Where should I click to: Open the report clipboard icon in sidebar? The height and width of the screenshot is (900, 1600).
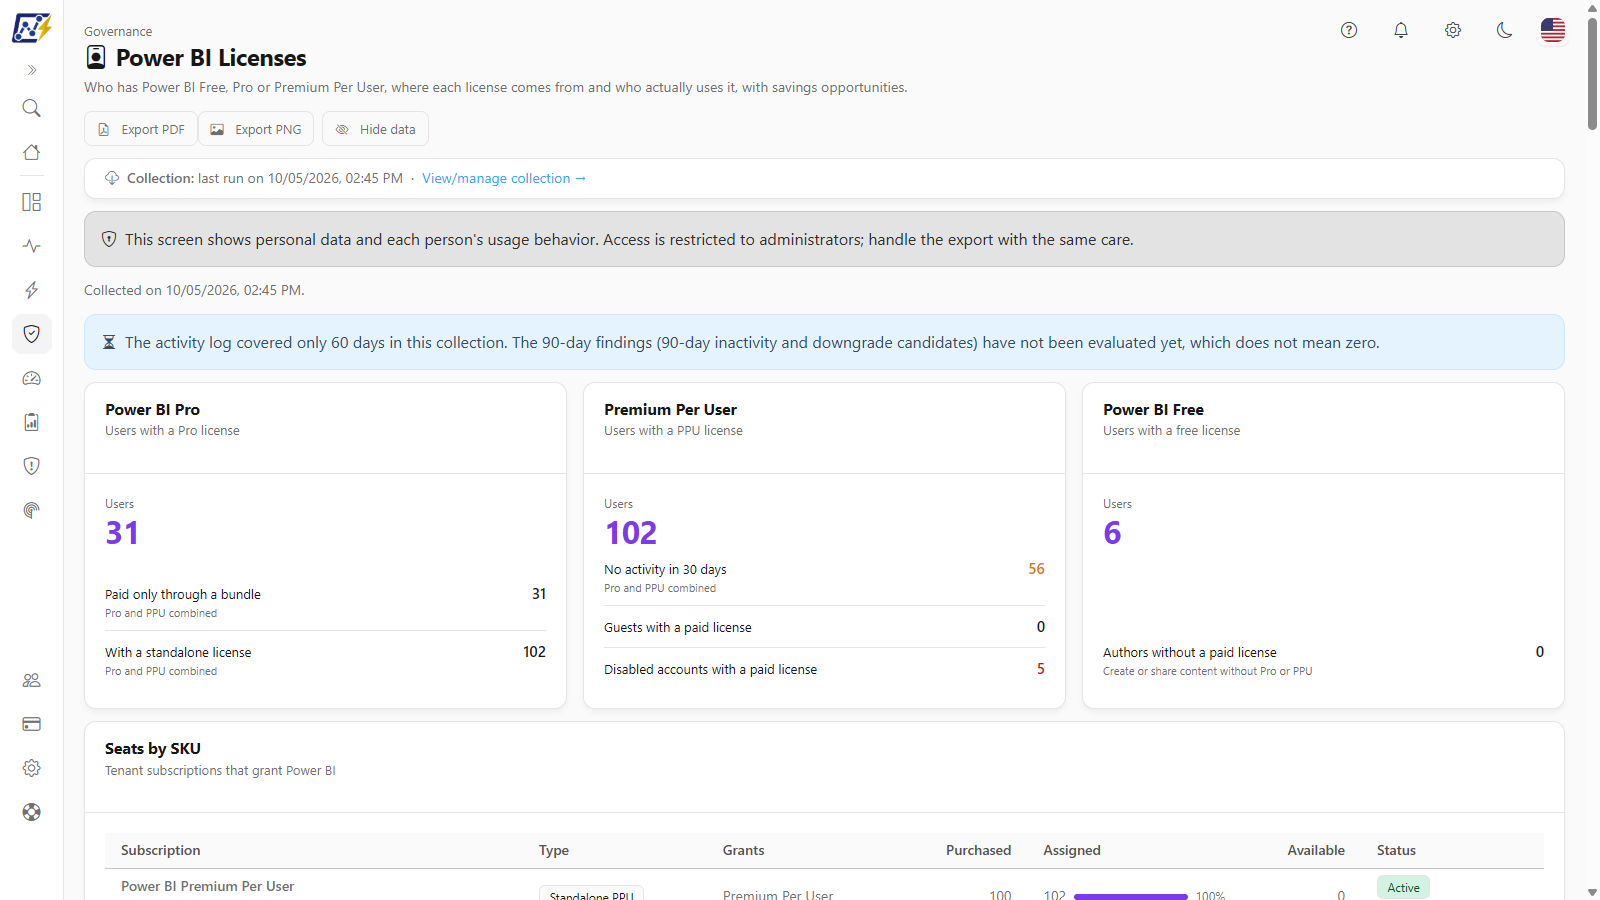32,422
